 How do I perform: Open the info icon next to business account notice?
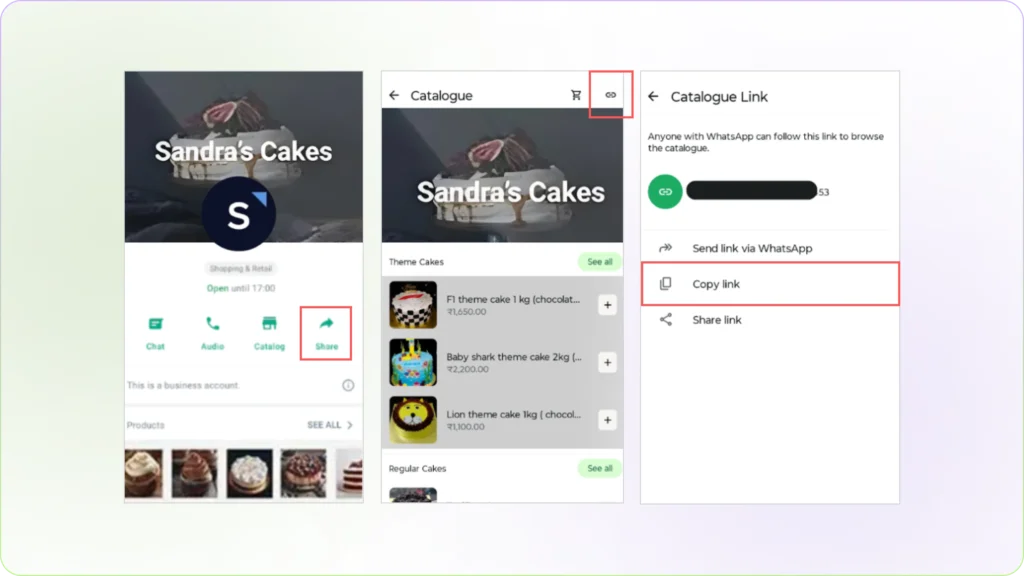347,385
